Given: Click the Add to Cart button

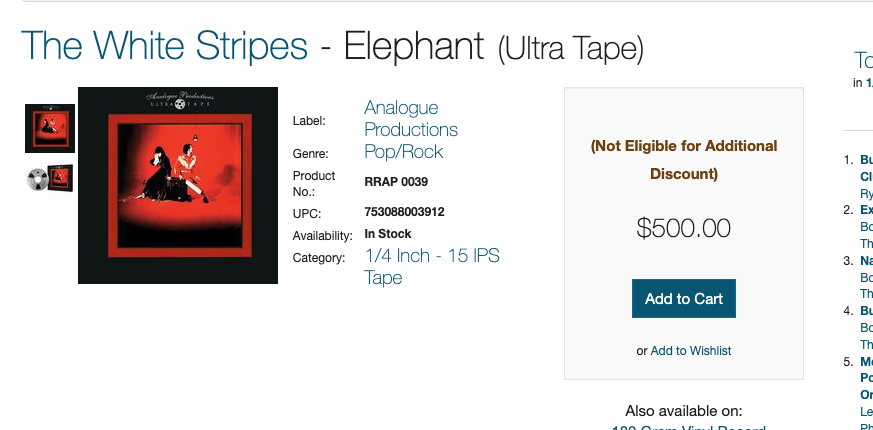Looking at the screenshot, I should (684, 299).
